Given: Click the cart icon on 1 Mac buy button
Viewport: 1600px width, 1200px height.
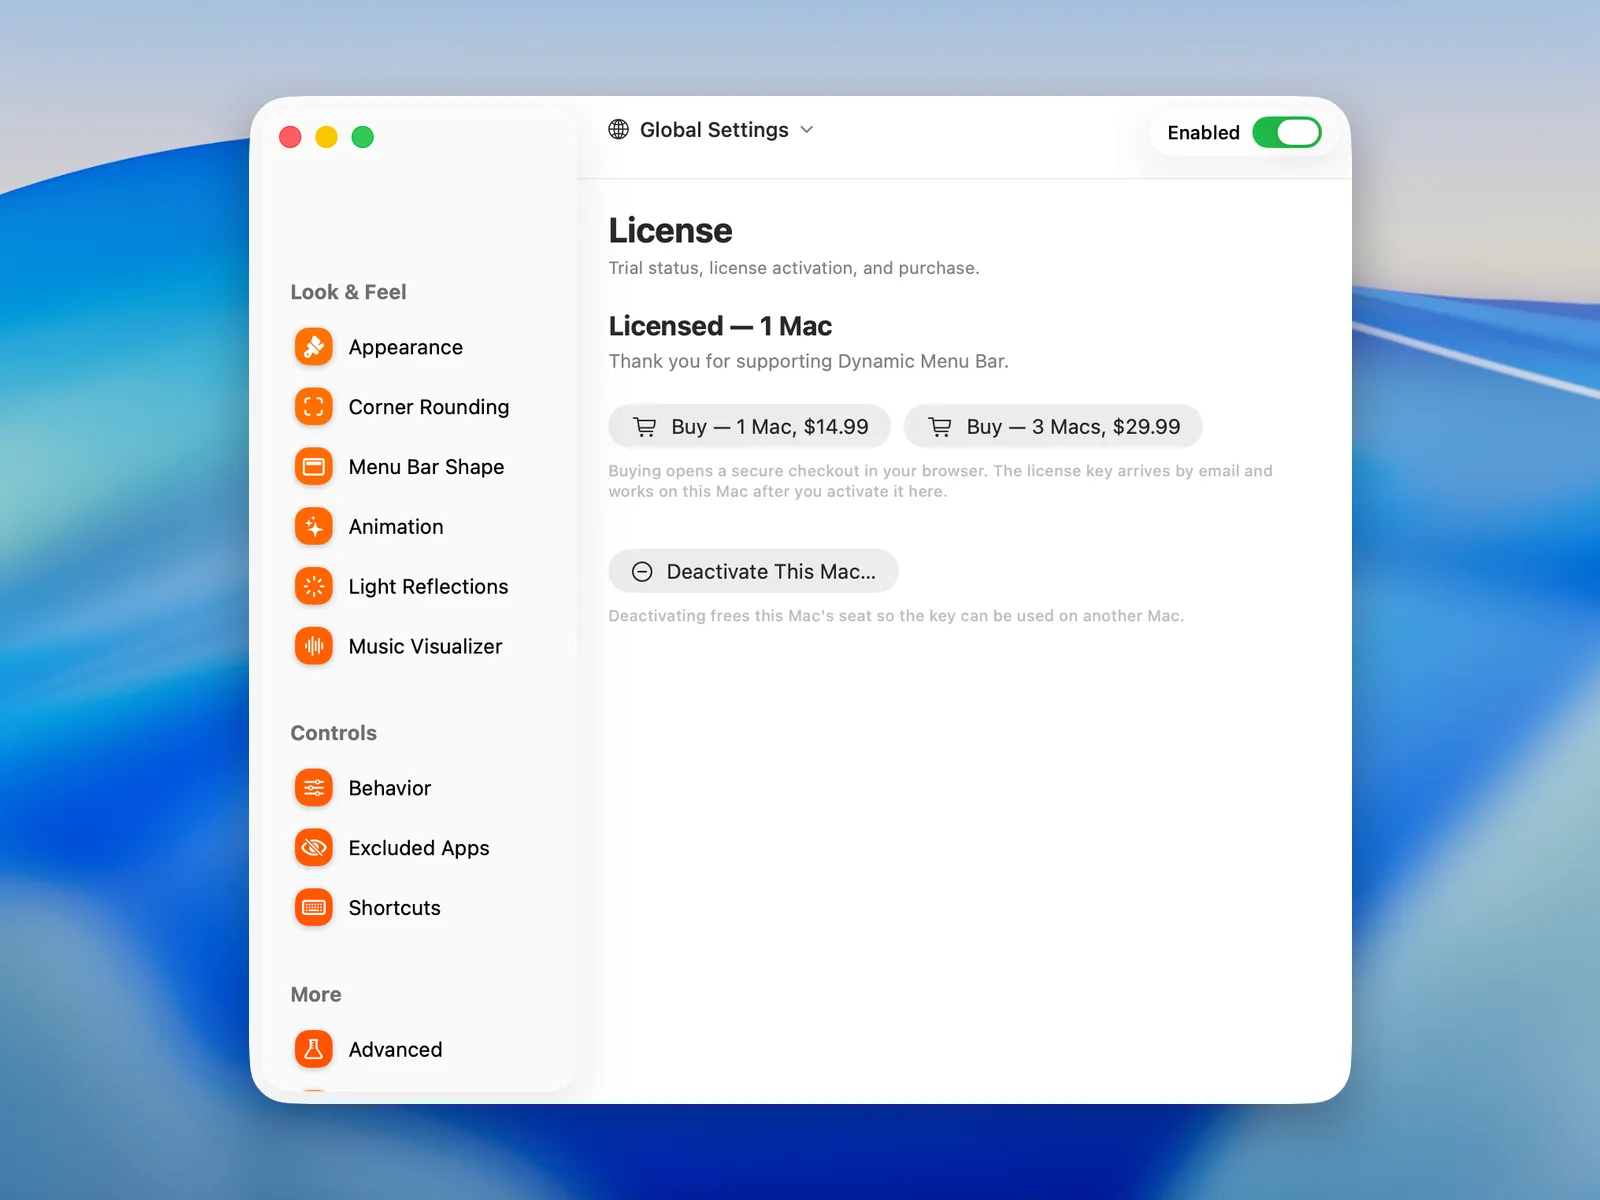Looking at the screenshot, I should 645,427.
